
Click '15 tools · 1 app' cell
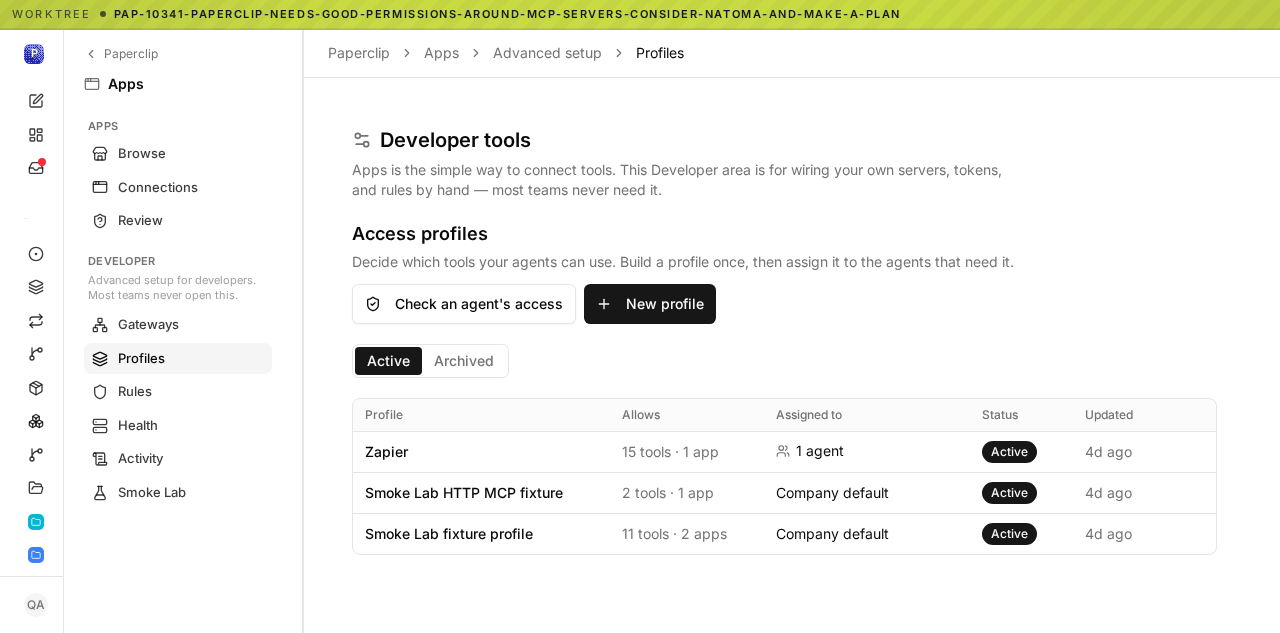(670, 452)
